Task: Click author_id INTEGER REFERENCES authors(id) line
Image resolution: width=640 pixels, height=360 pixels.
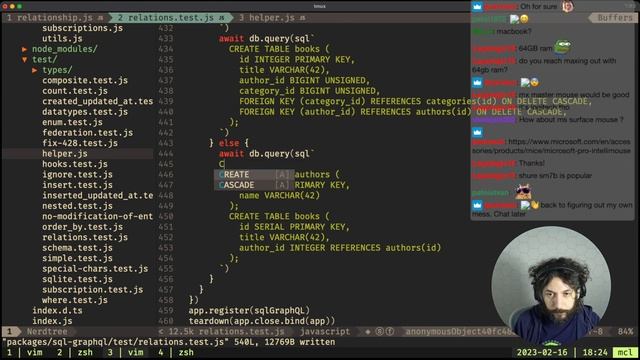Action: pyautogui.click(x=340, y=248)
